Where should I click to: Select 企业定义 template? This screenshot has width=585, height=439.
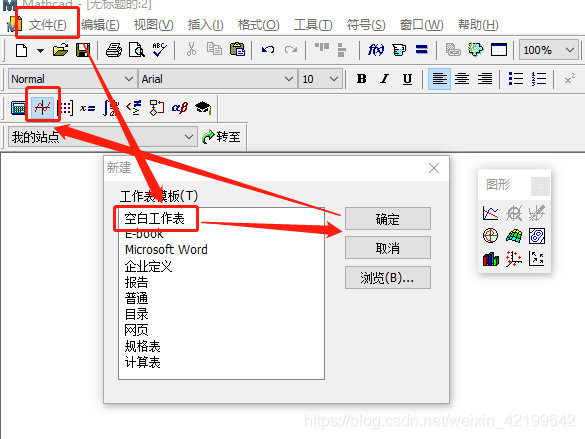pos(148,266)
